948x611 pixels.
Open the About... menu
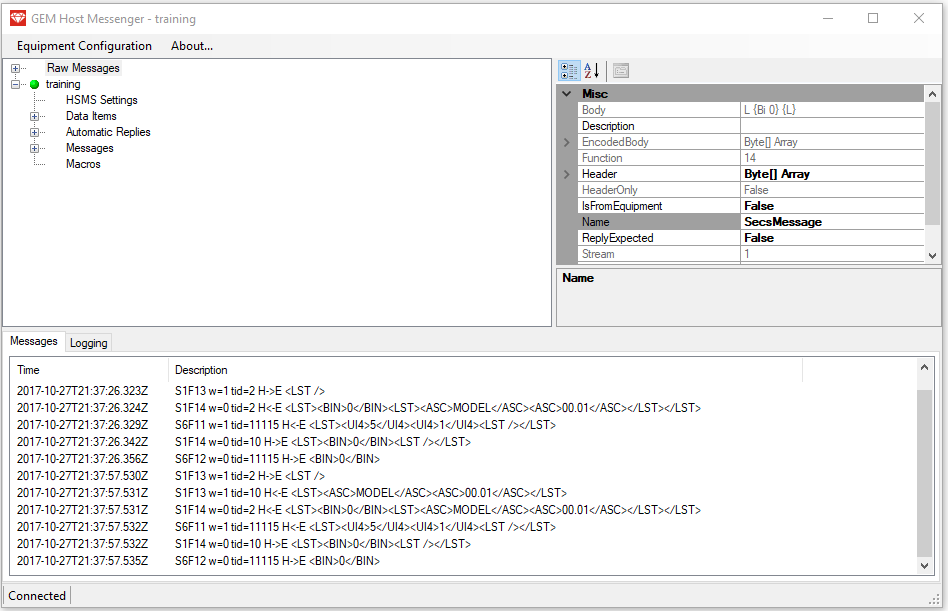pyautogui.click(x=192, y=46)
